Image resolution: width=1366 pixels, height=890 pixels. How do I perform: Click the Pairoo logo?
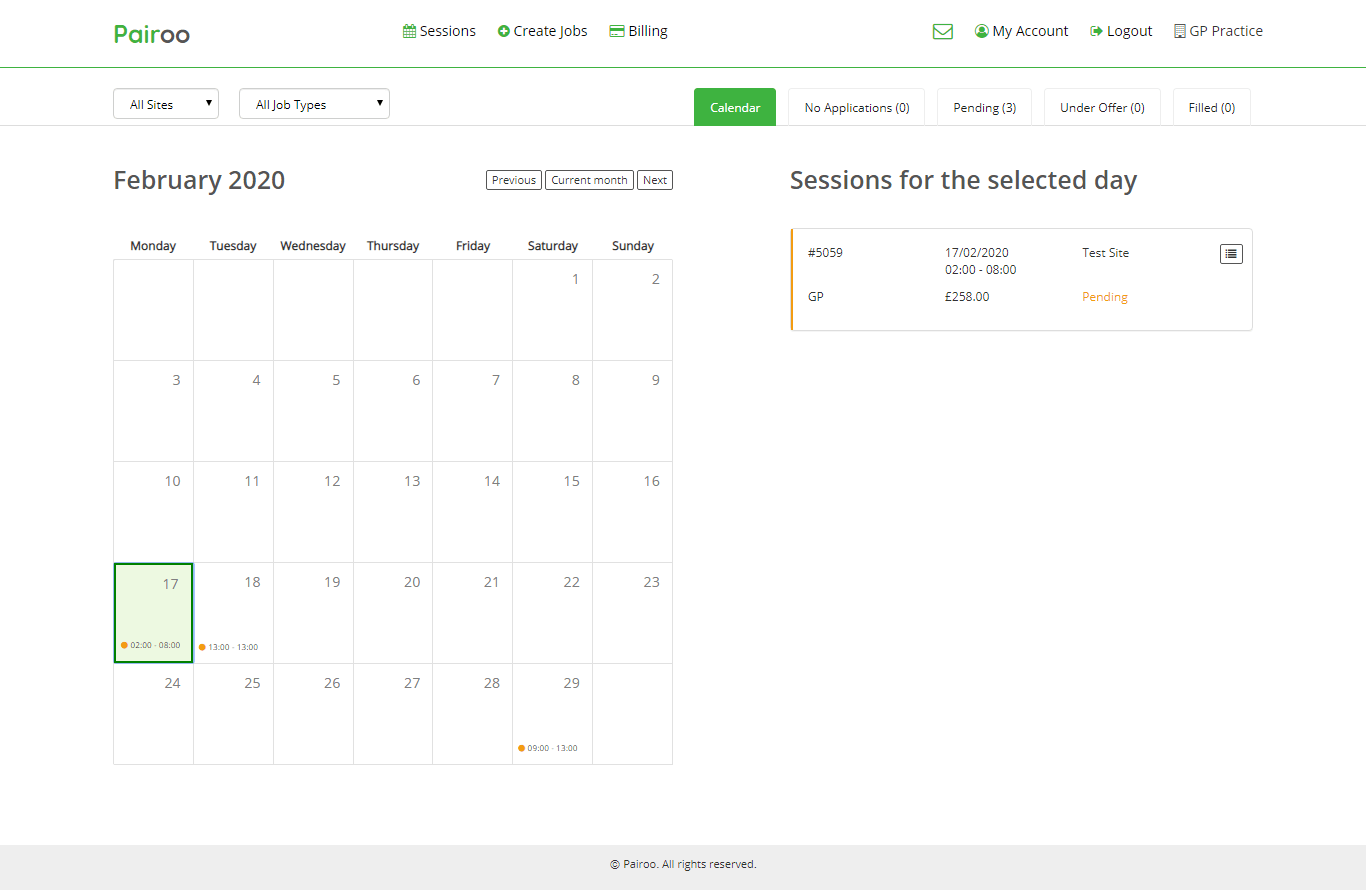(152, 34)
